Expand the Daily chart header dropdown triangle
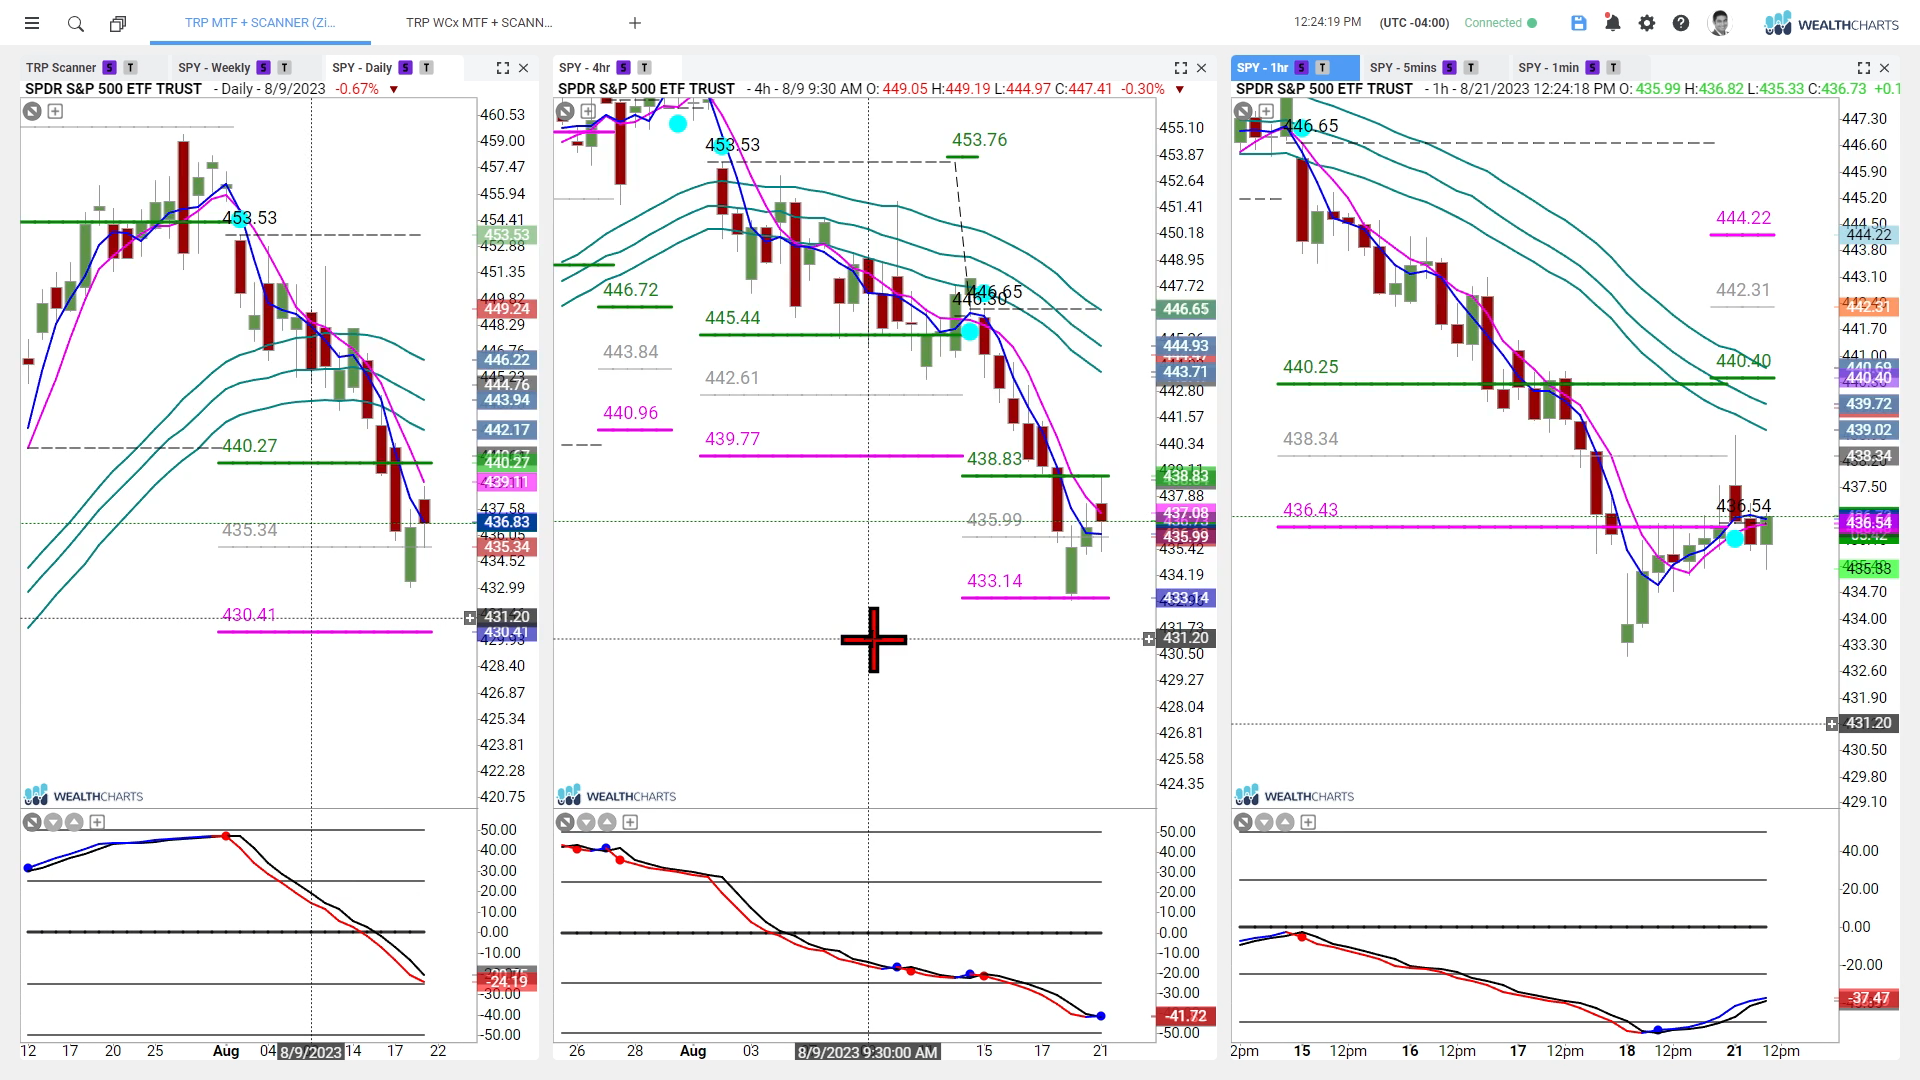The height and width of the screenshot is (1080, 1920). 394,90
